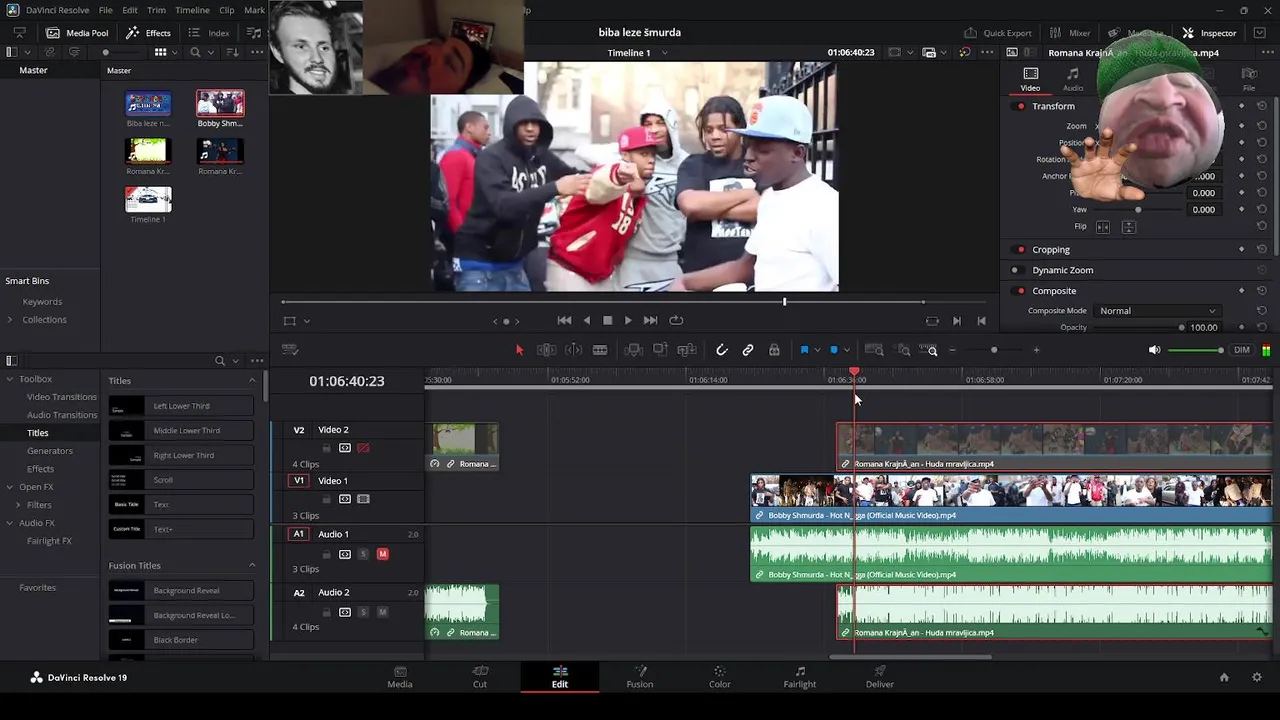Collapse the Fusion Titles section
The width and height of the screenshot is (1280, 720).
click(252, 566)
